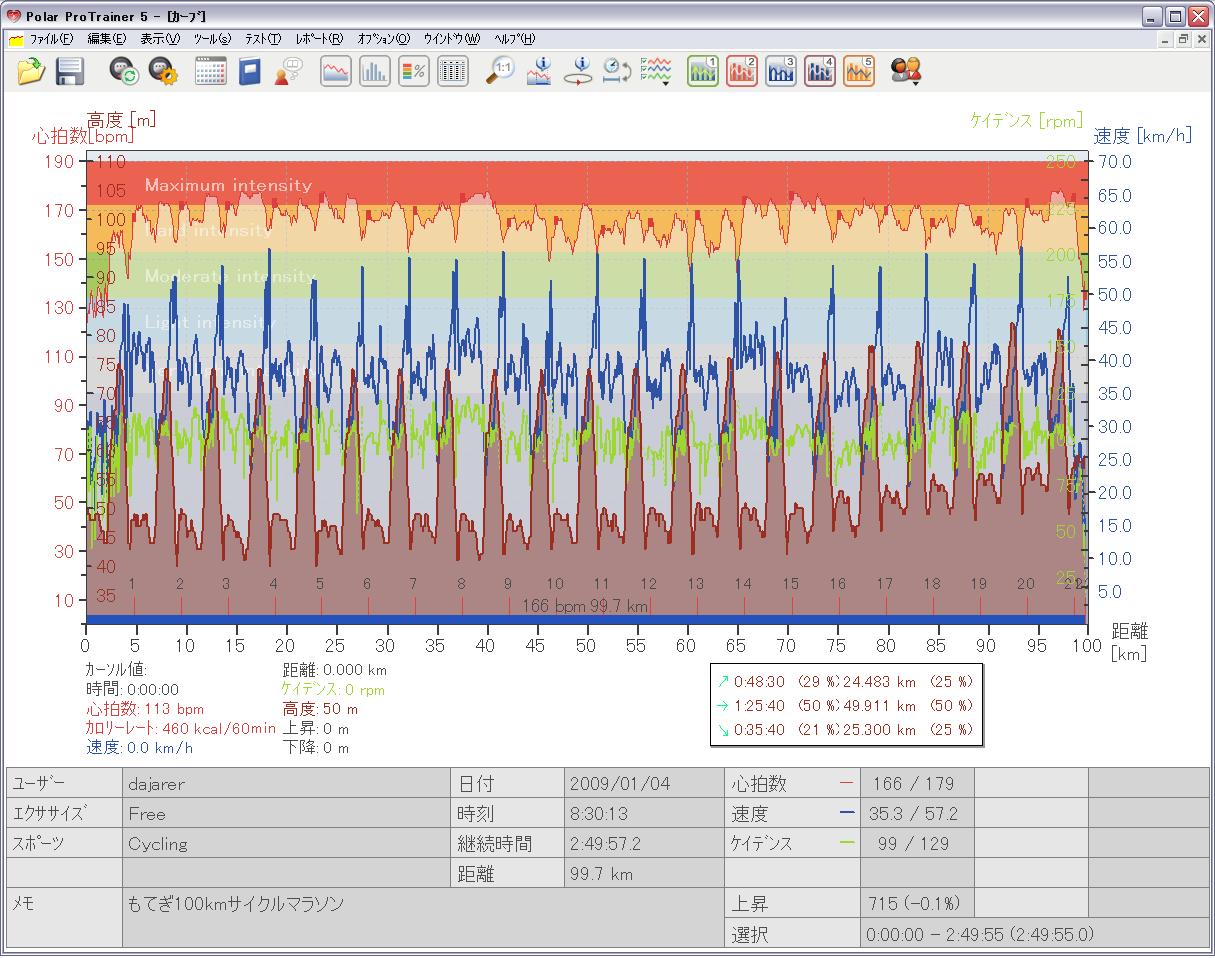Click lap 1 marker label in chart
This screenshot has height=958, width=1215.
(x=132, y=584)
